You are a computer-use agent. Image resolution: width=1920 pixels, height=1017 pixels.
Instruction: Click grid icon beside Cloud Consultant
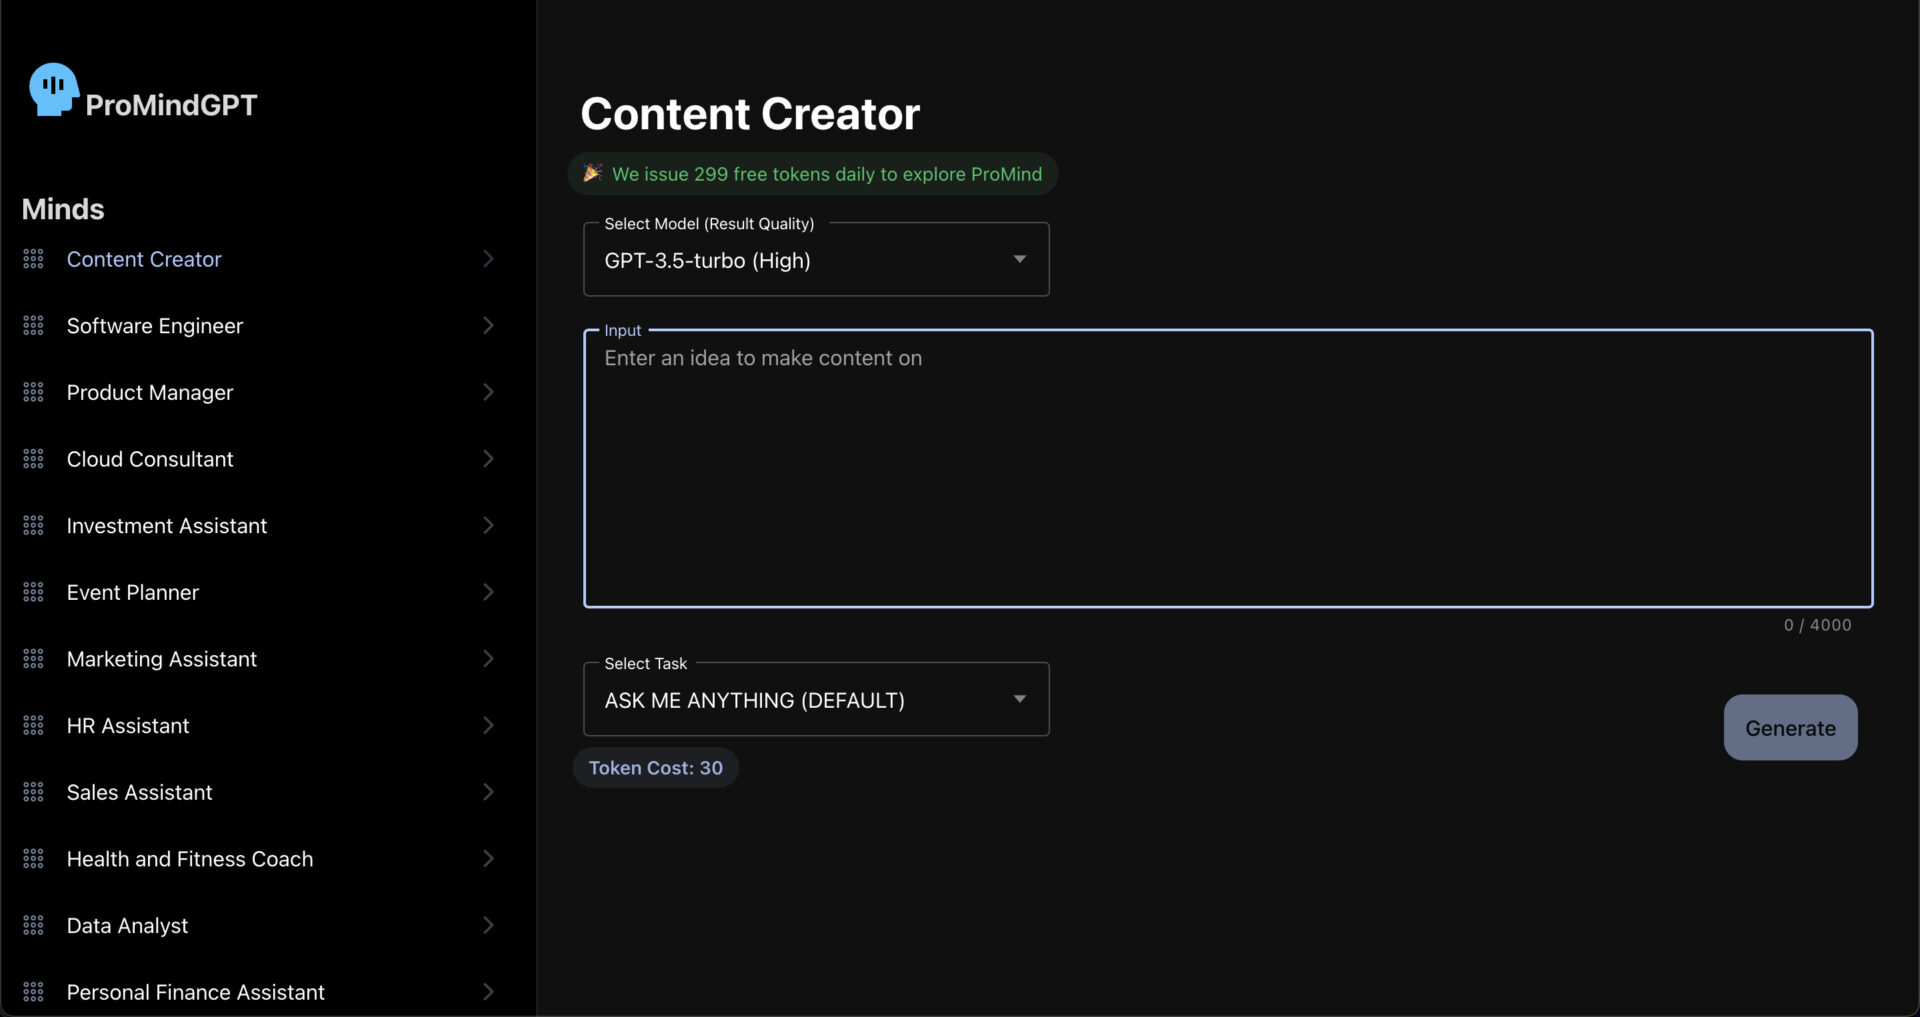pyautogui.click(x=33, y=459)
